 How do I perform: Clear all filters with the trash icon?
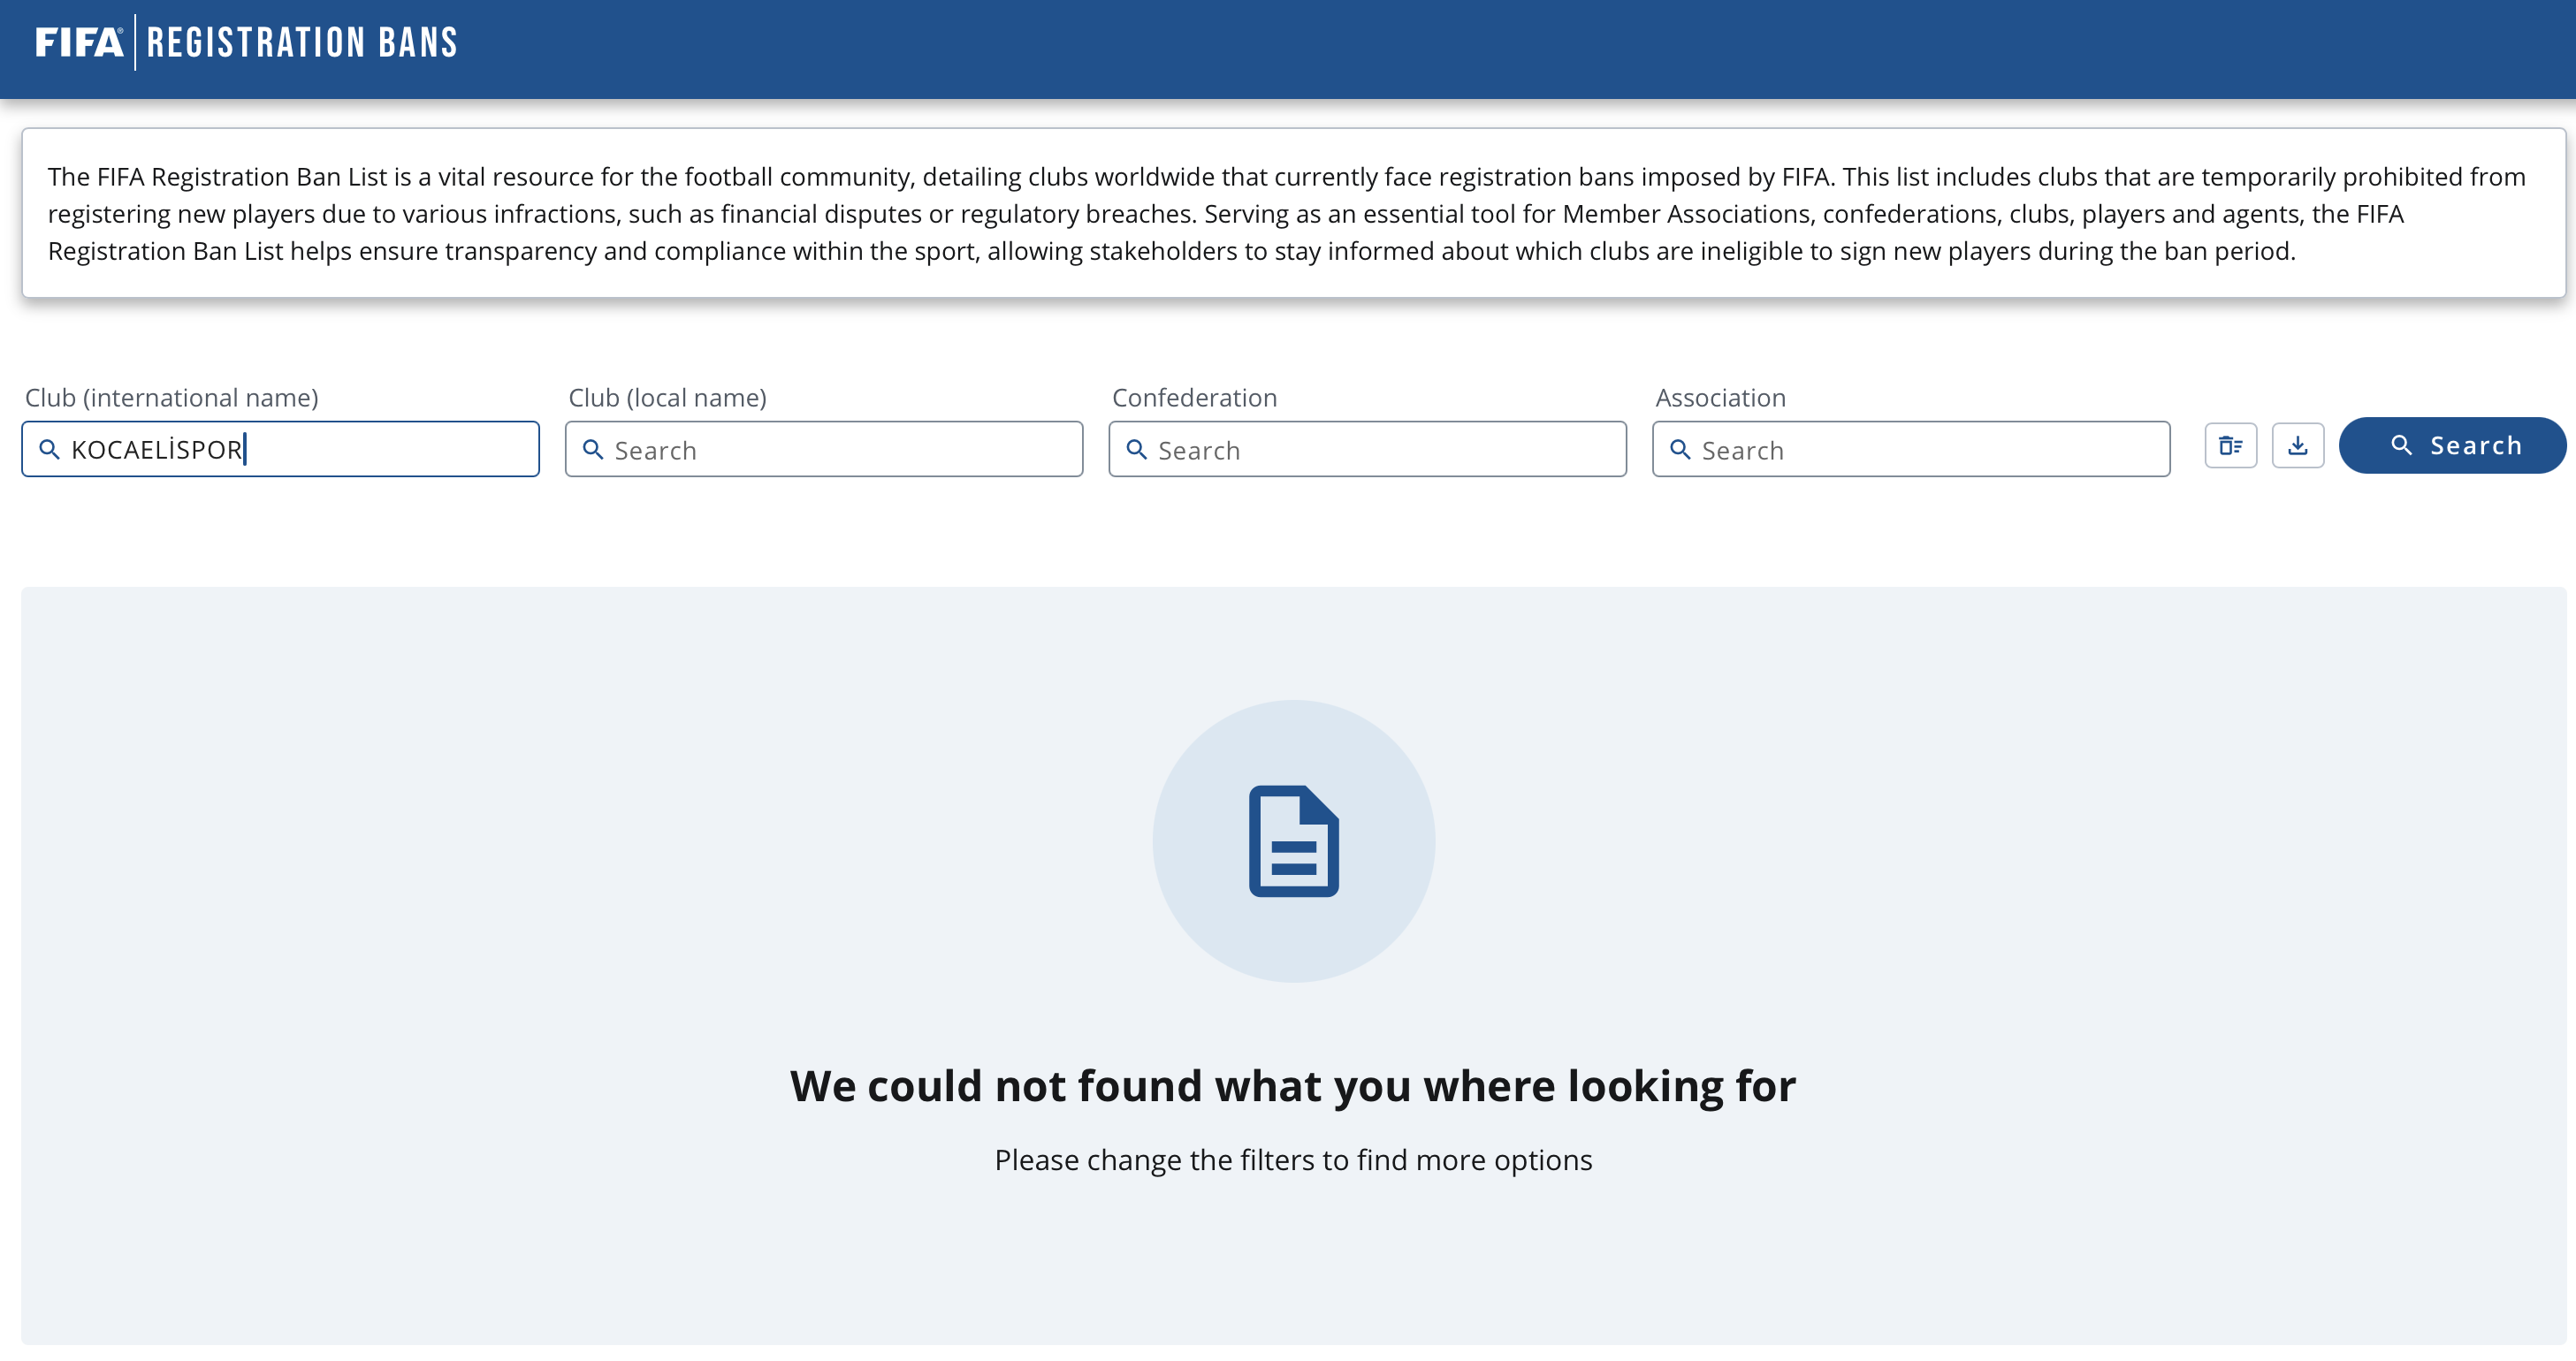2231,445
